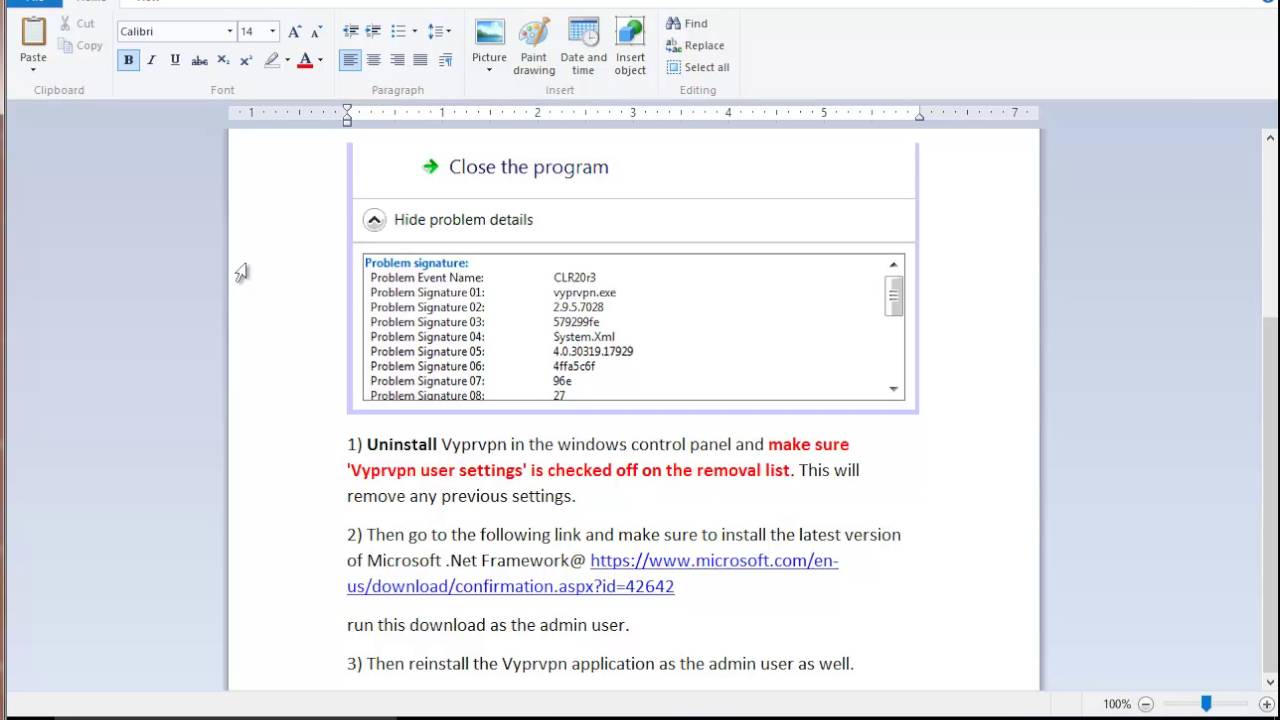The image size is (1280, 720).
Task: Open the list style dropdown arrow
Action: coord(415,32)
